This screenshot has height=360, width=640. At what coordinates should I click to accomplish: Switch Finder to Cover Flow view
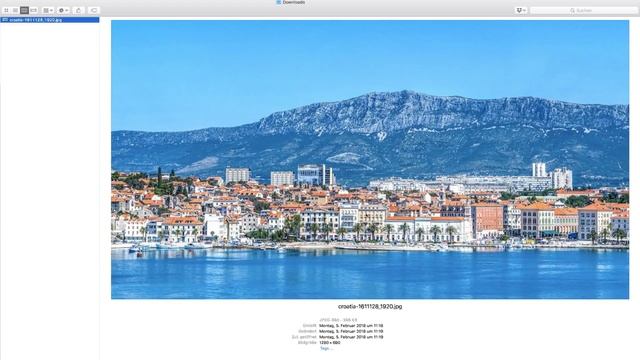tap(34, 10)
